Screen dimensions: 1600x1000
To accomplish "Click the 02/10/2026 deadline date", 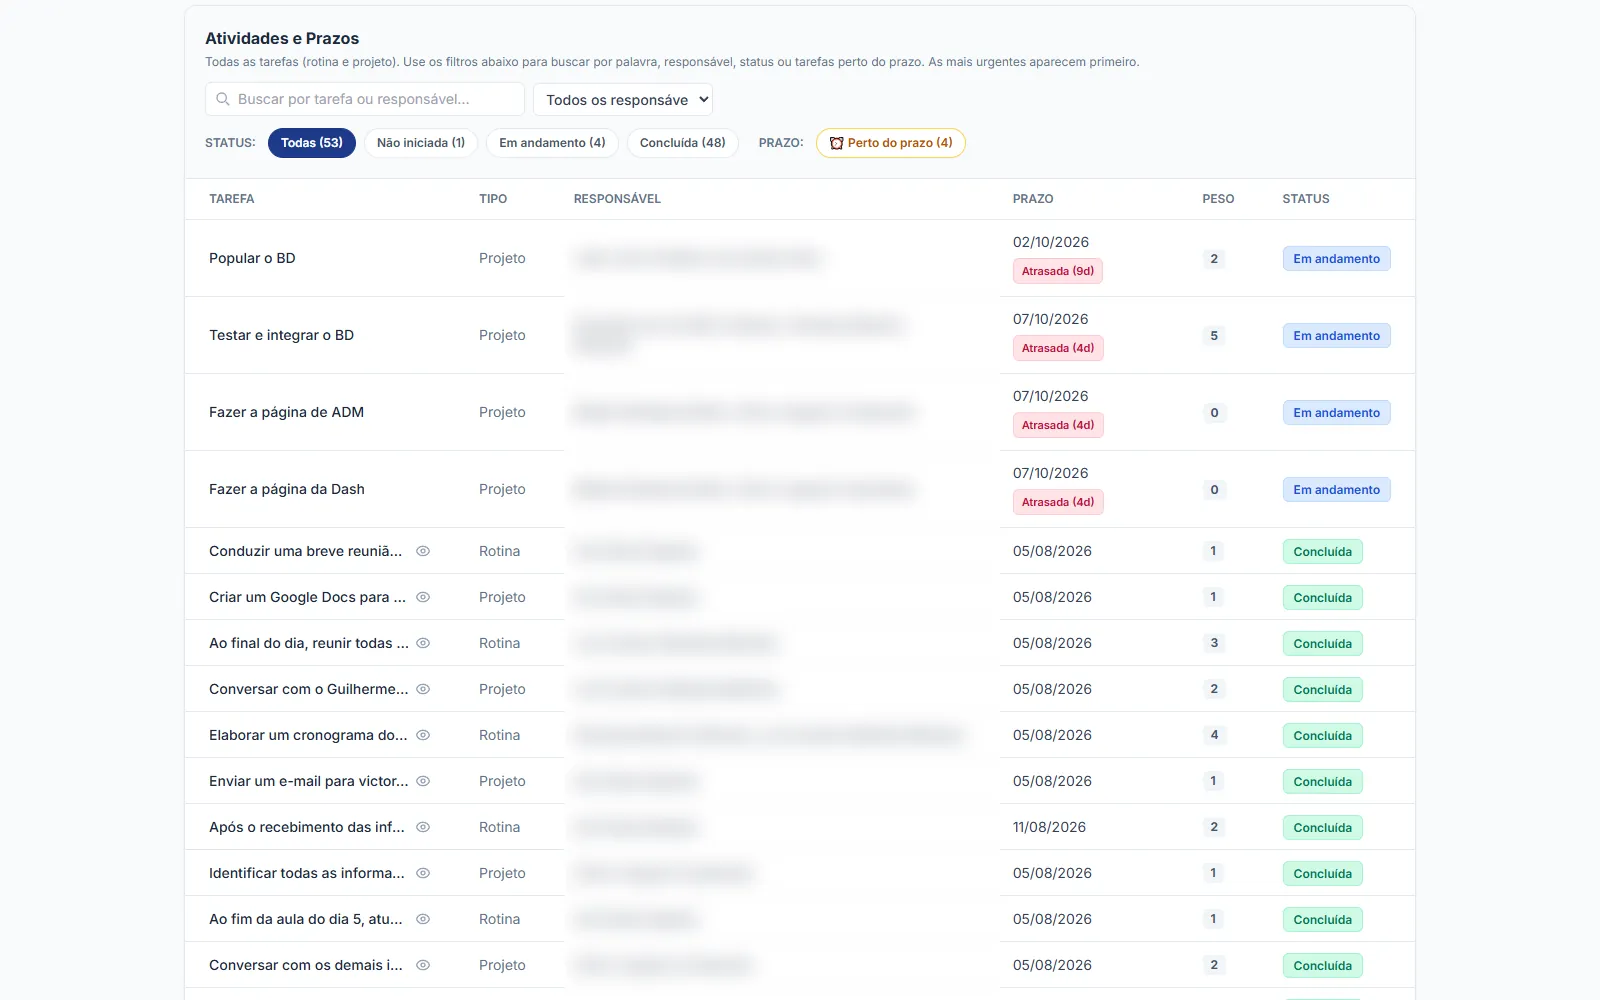I will click(x=1051, y=242).
